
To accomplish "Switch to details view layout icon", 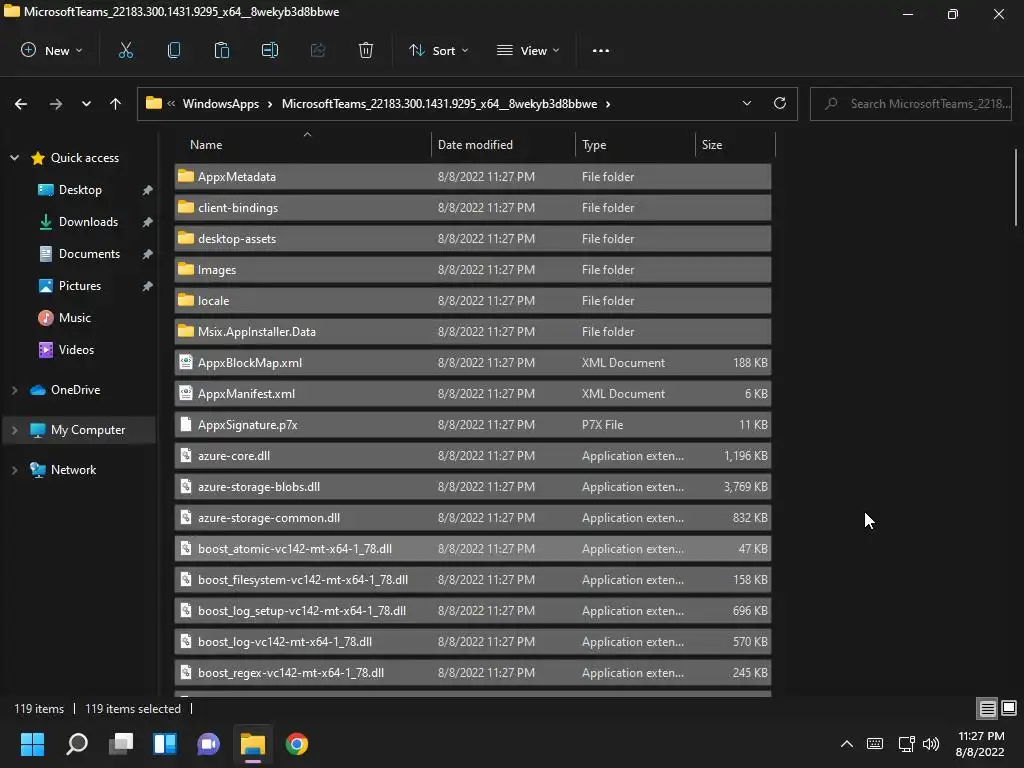I will point(987,708).
